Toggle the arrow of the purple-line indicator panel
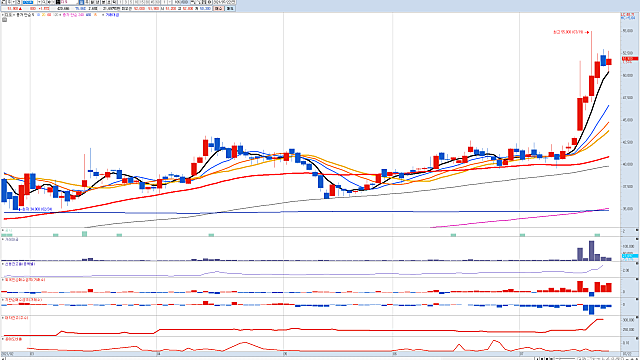 [3, 264]
